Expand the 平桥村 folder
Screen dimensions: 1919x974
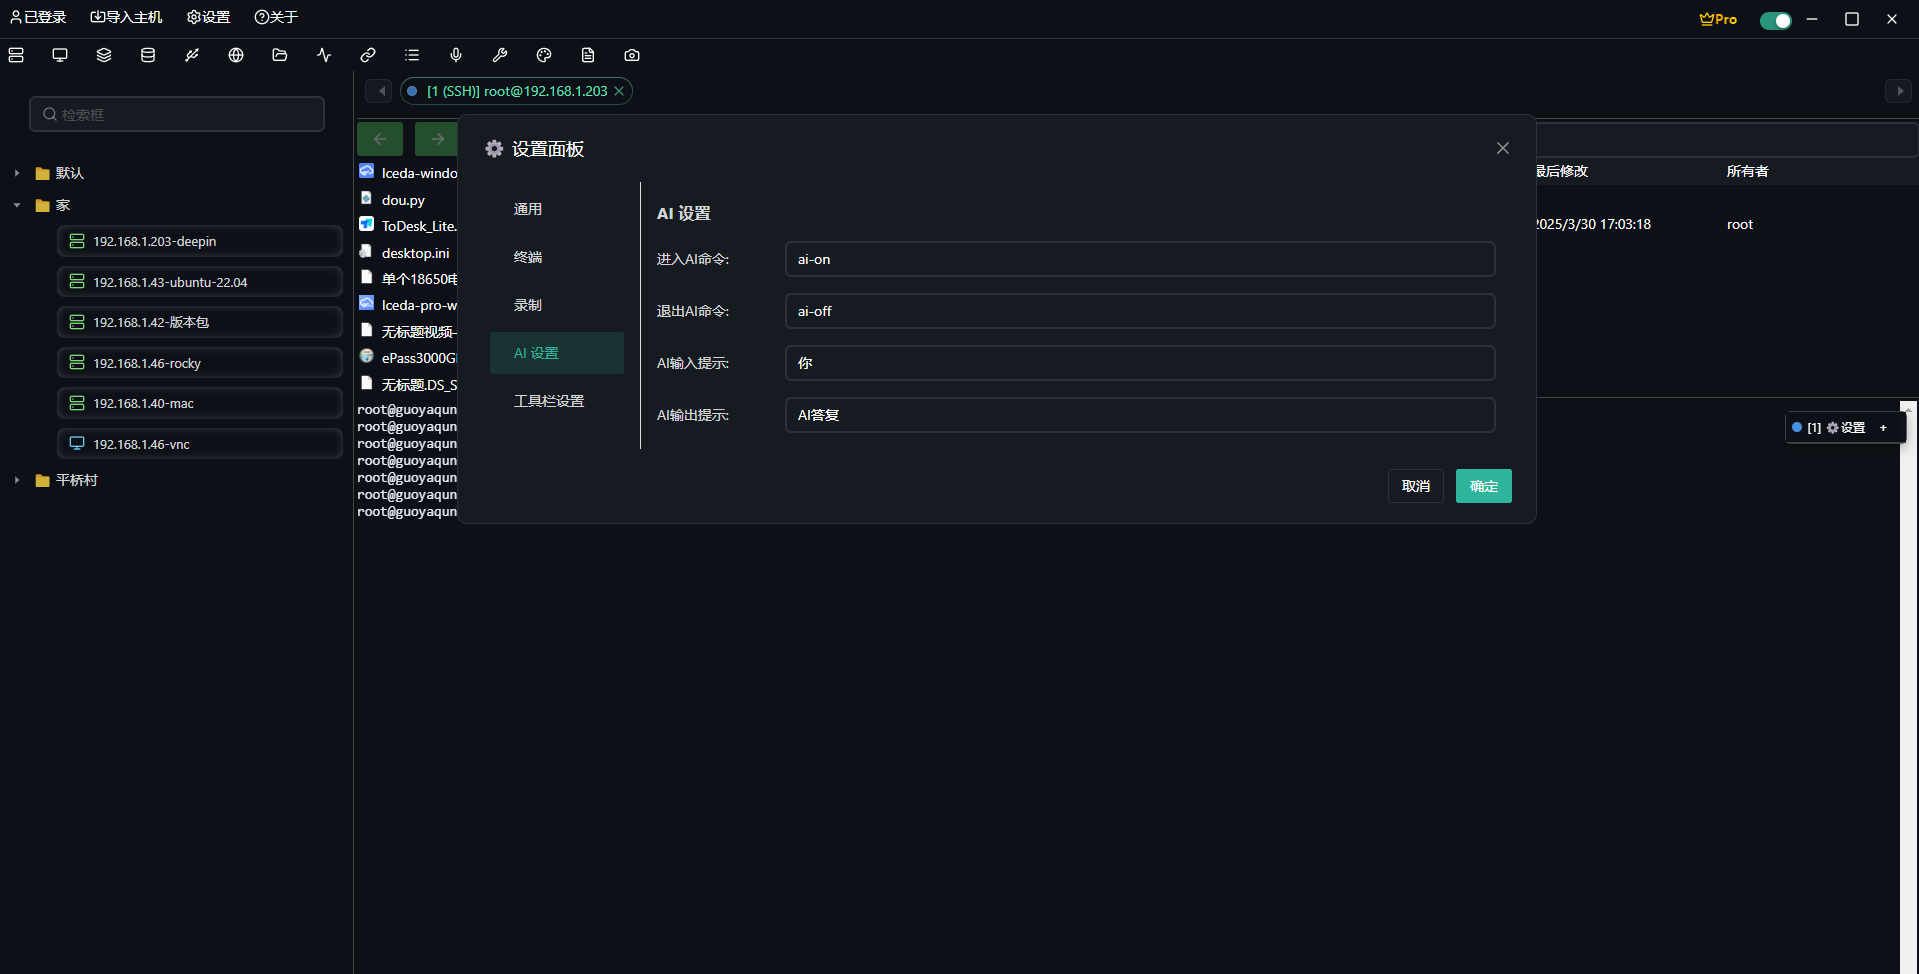tap(17, 480)
